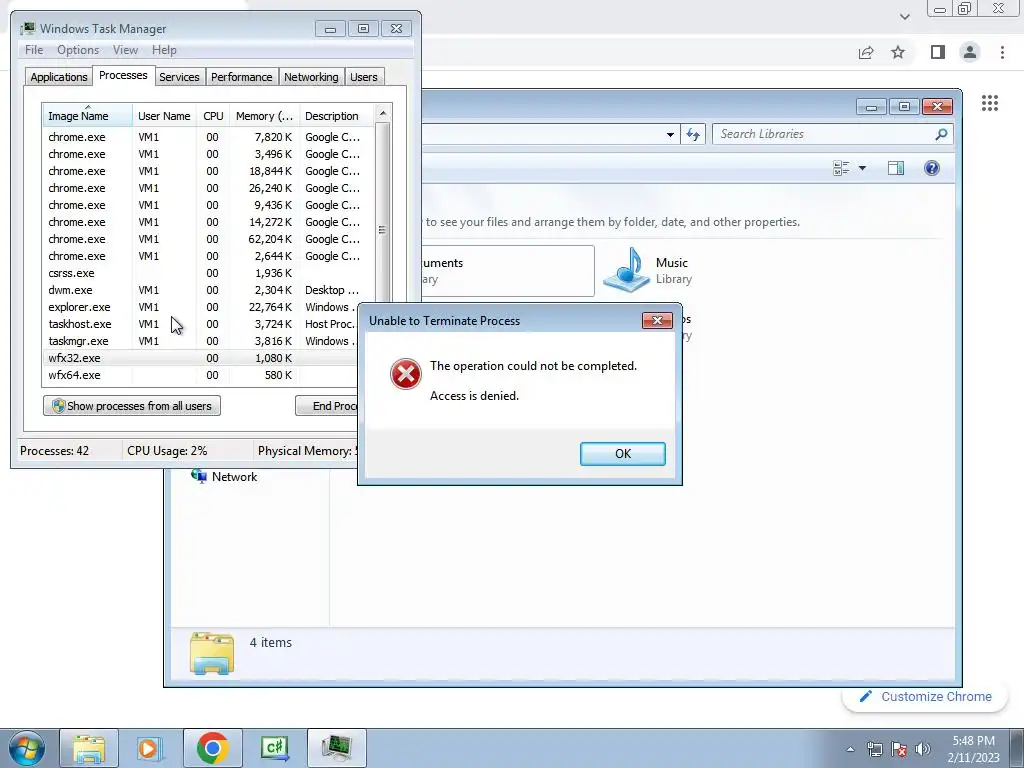This screenshot has height=768, width=1024.
Task: Select the Network item in navigation pane
Action: [x=224, y=477]
